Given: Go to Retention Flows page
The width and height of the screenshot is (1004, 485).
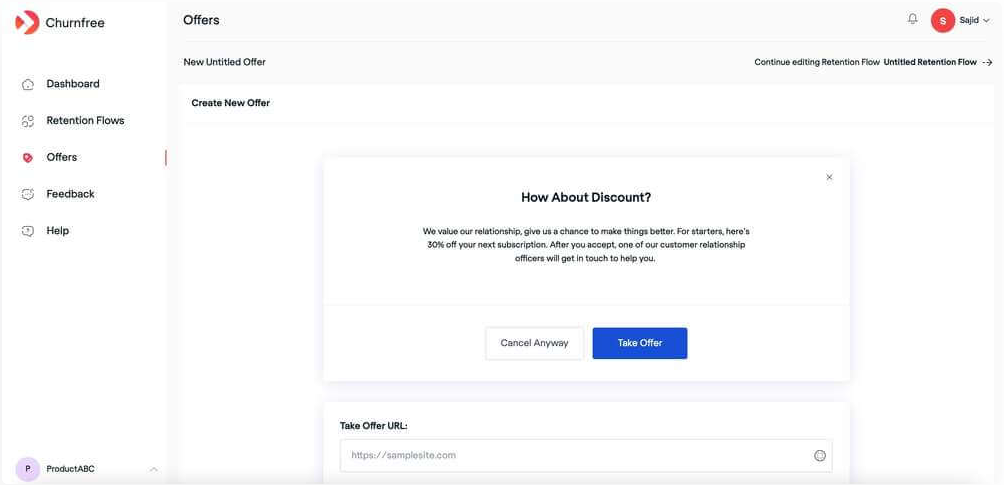Looking at the screenshot, I should [x=85, y=121].
